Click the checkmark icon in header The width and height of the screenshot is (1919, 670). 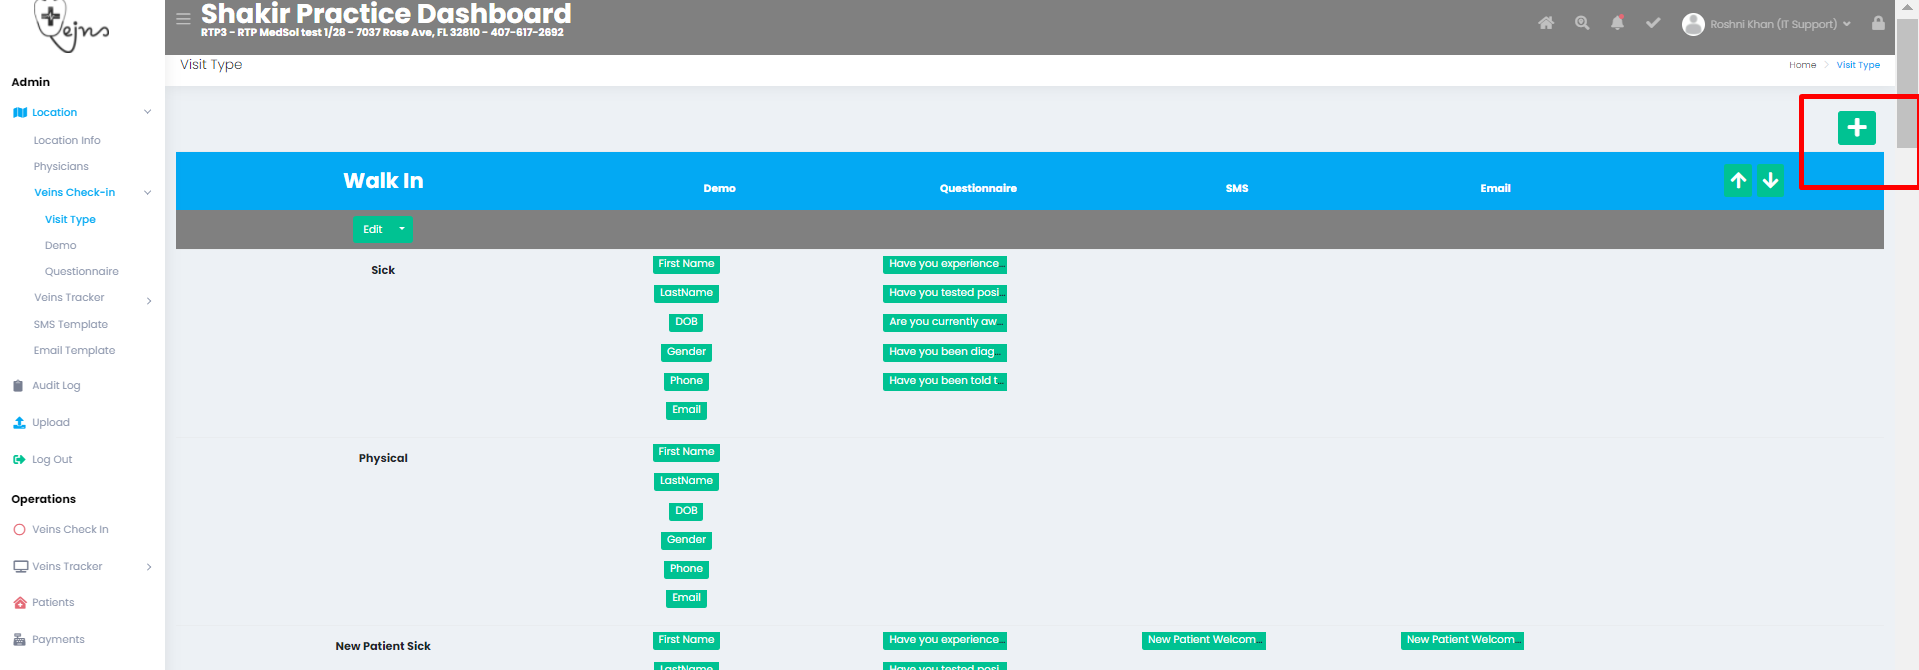1653,23
